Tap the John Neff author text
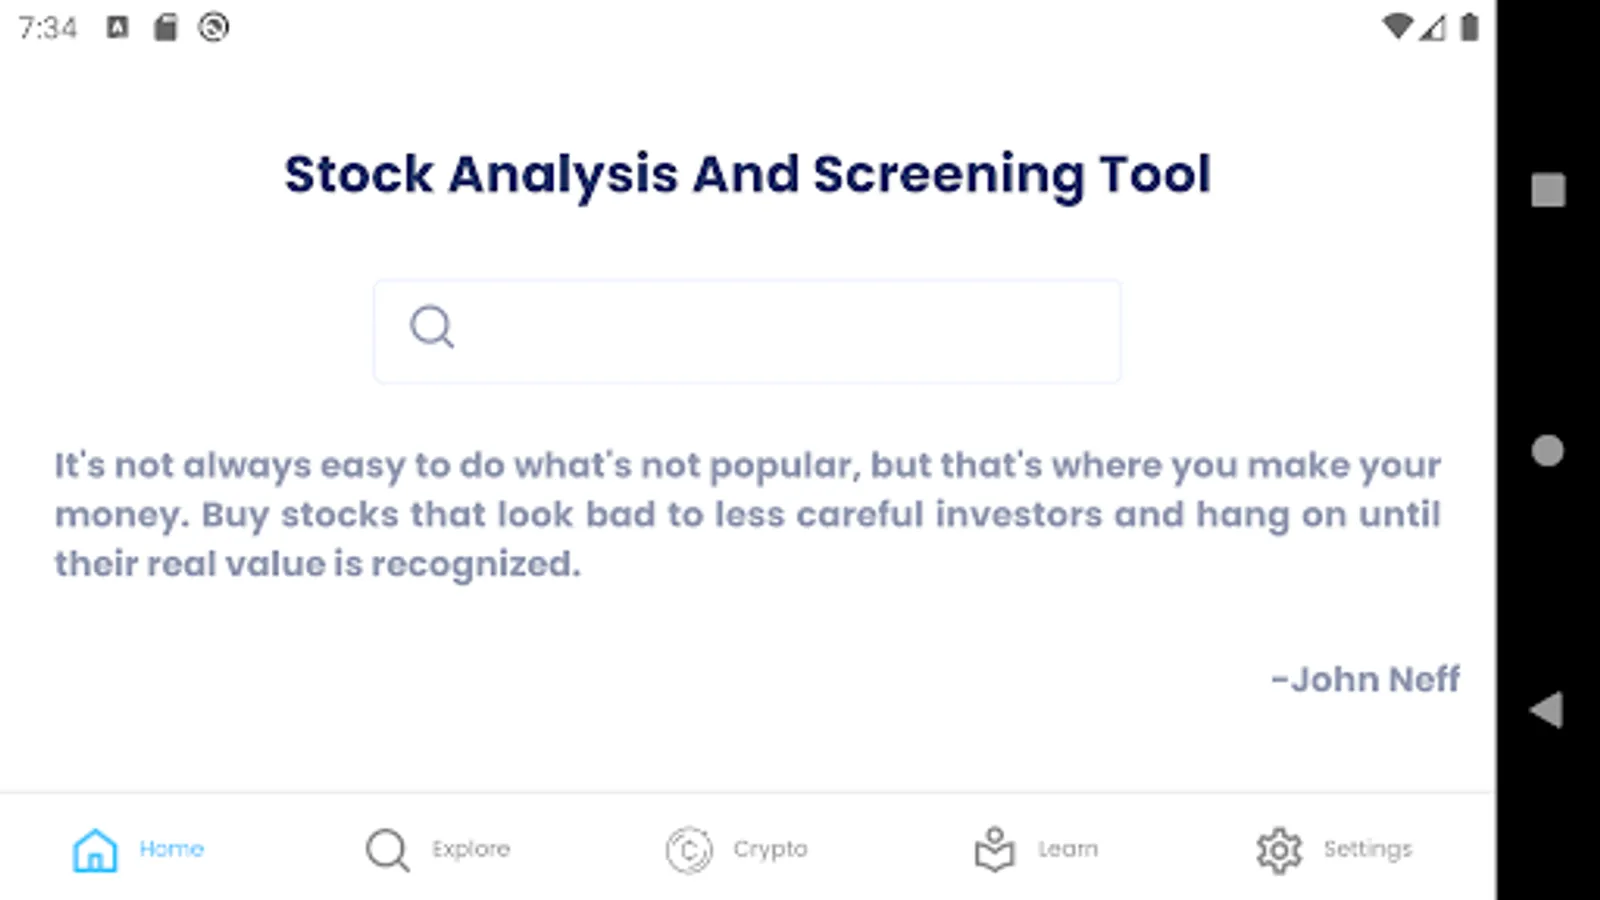This screenshot has height=900, width=1600. point(1365,680)
